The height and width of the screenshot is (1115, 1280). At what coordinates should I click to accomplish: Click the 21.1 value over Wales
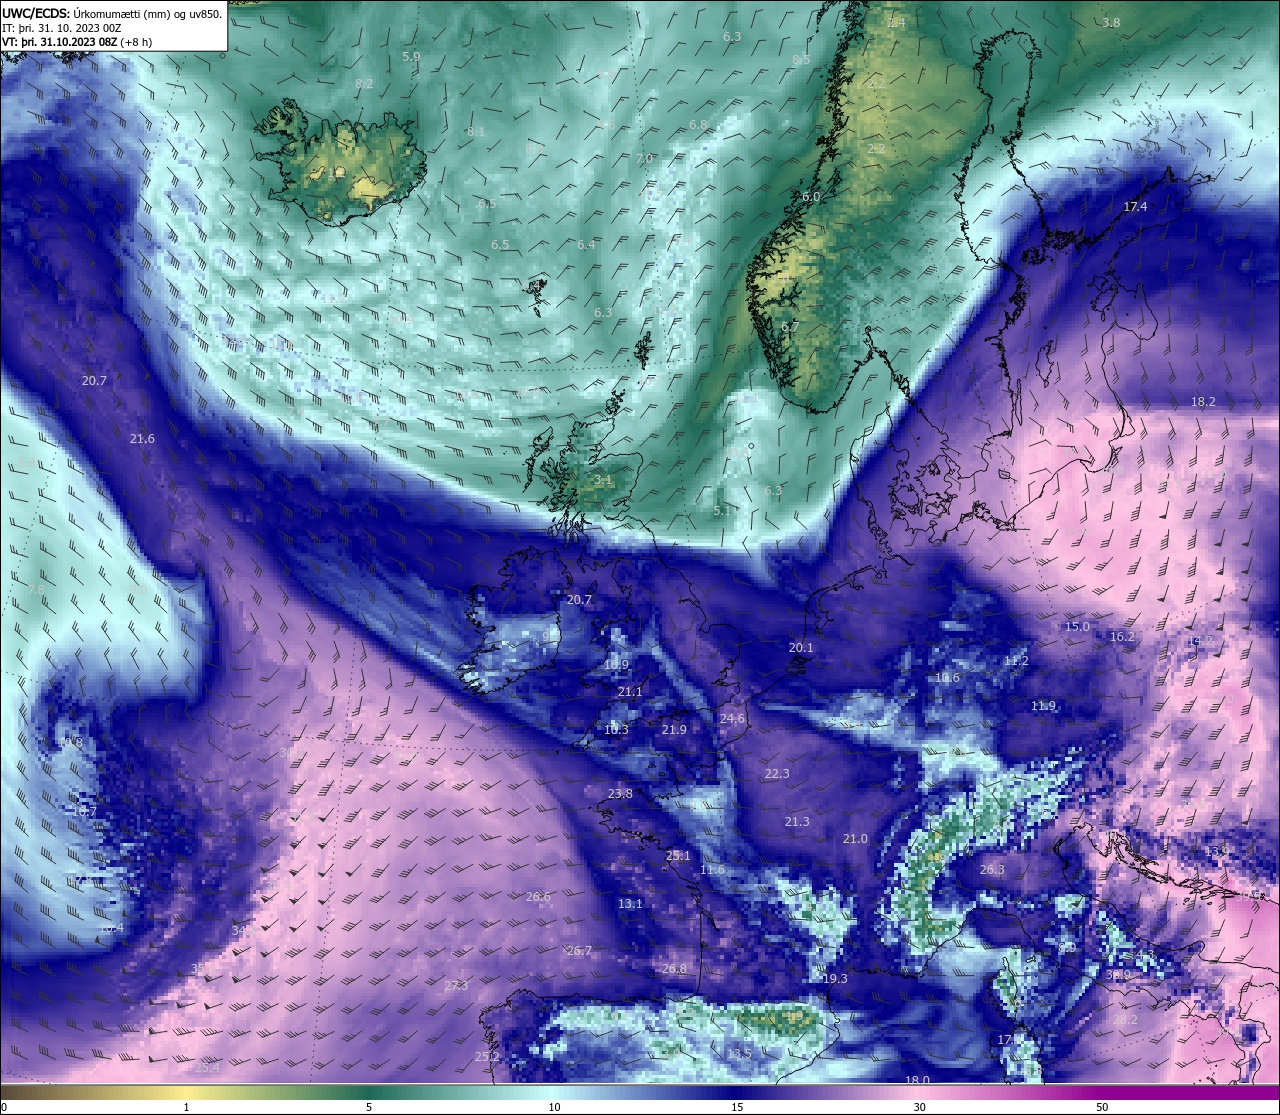(x=630, y=692)
